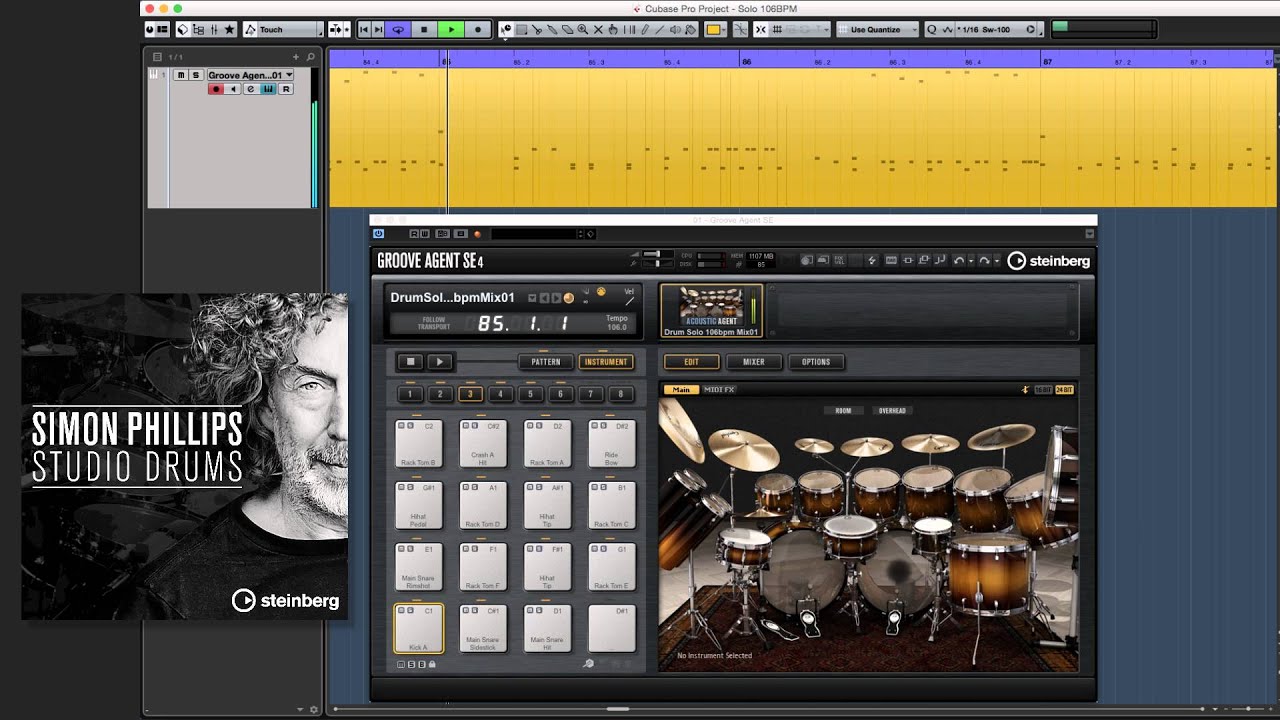Toggle the Groove Agent plugin power button
Image resolution: width=1280 pixels, height=720 pixels.
coord(378,234)
